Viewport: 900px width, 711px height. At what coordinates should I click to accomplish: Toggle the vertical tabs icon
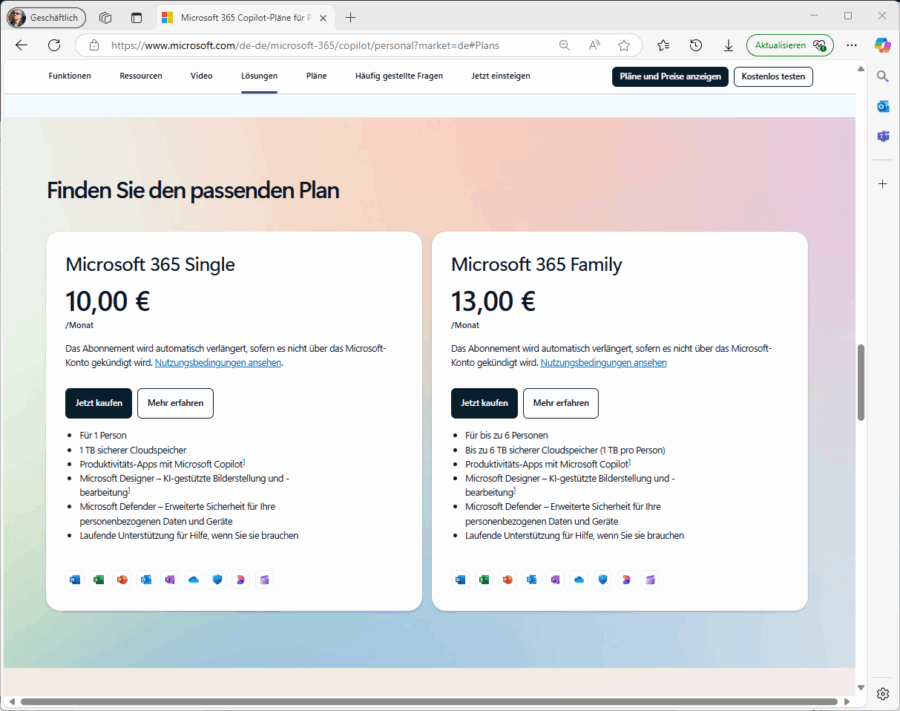coord(136,18)
